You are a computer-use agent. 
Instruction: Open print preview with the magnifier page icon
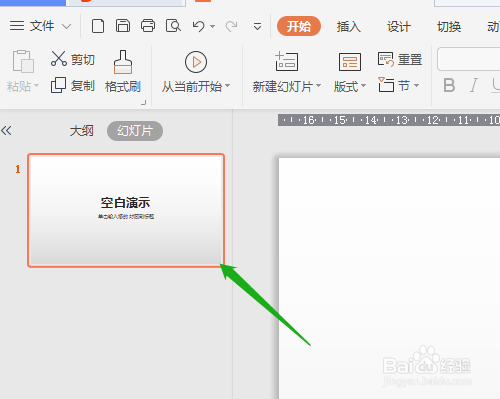tap(173, 26)
